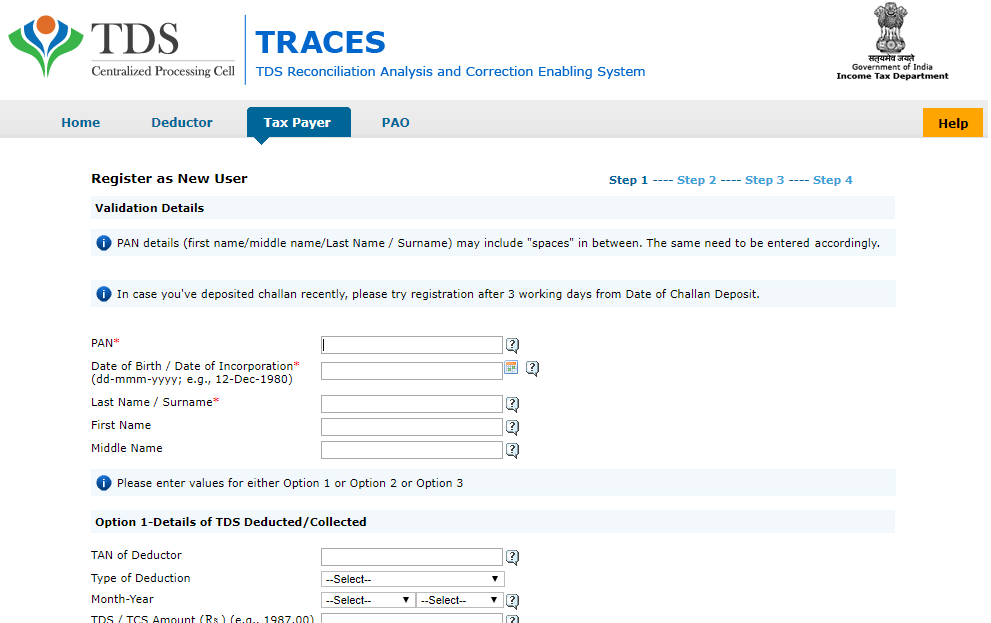The image size is (991, 623).
Task: Click 'Option 1-Details of TDS Deducted/Collected' header
Action: pos(231,522)
